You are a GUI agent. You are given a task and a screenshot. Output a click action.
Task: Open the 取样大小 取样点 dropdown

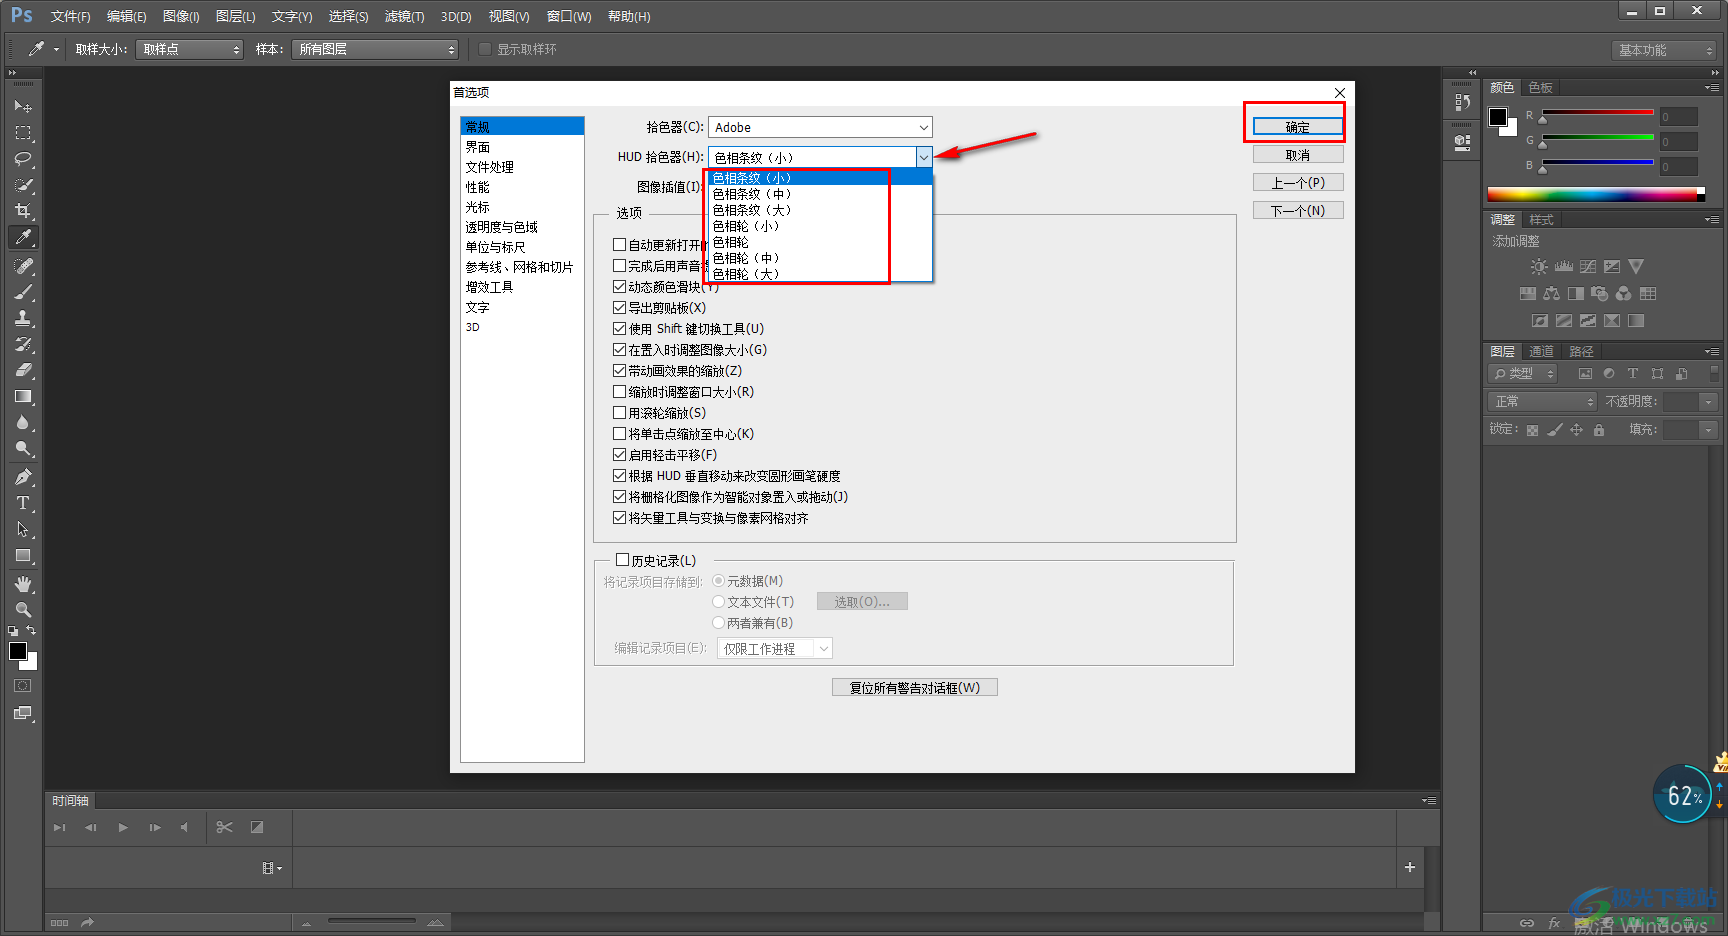(190, 49)
